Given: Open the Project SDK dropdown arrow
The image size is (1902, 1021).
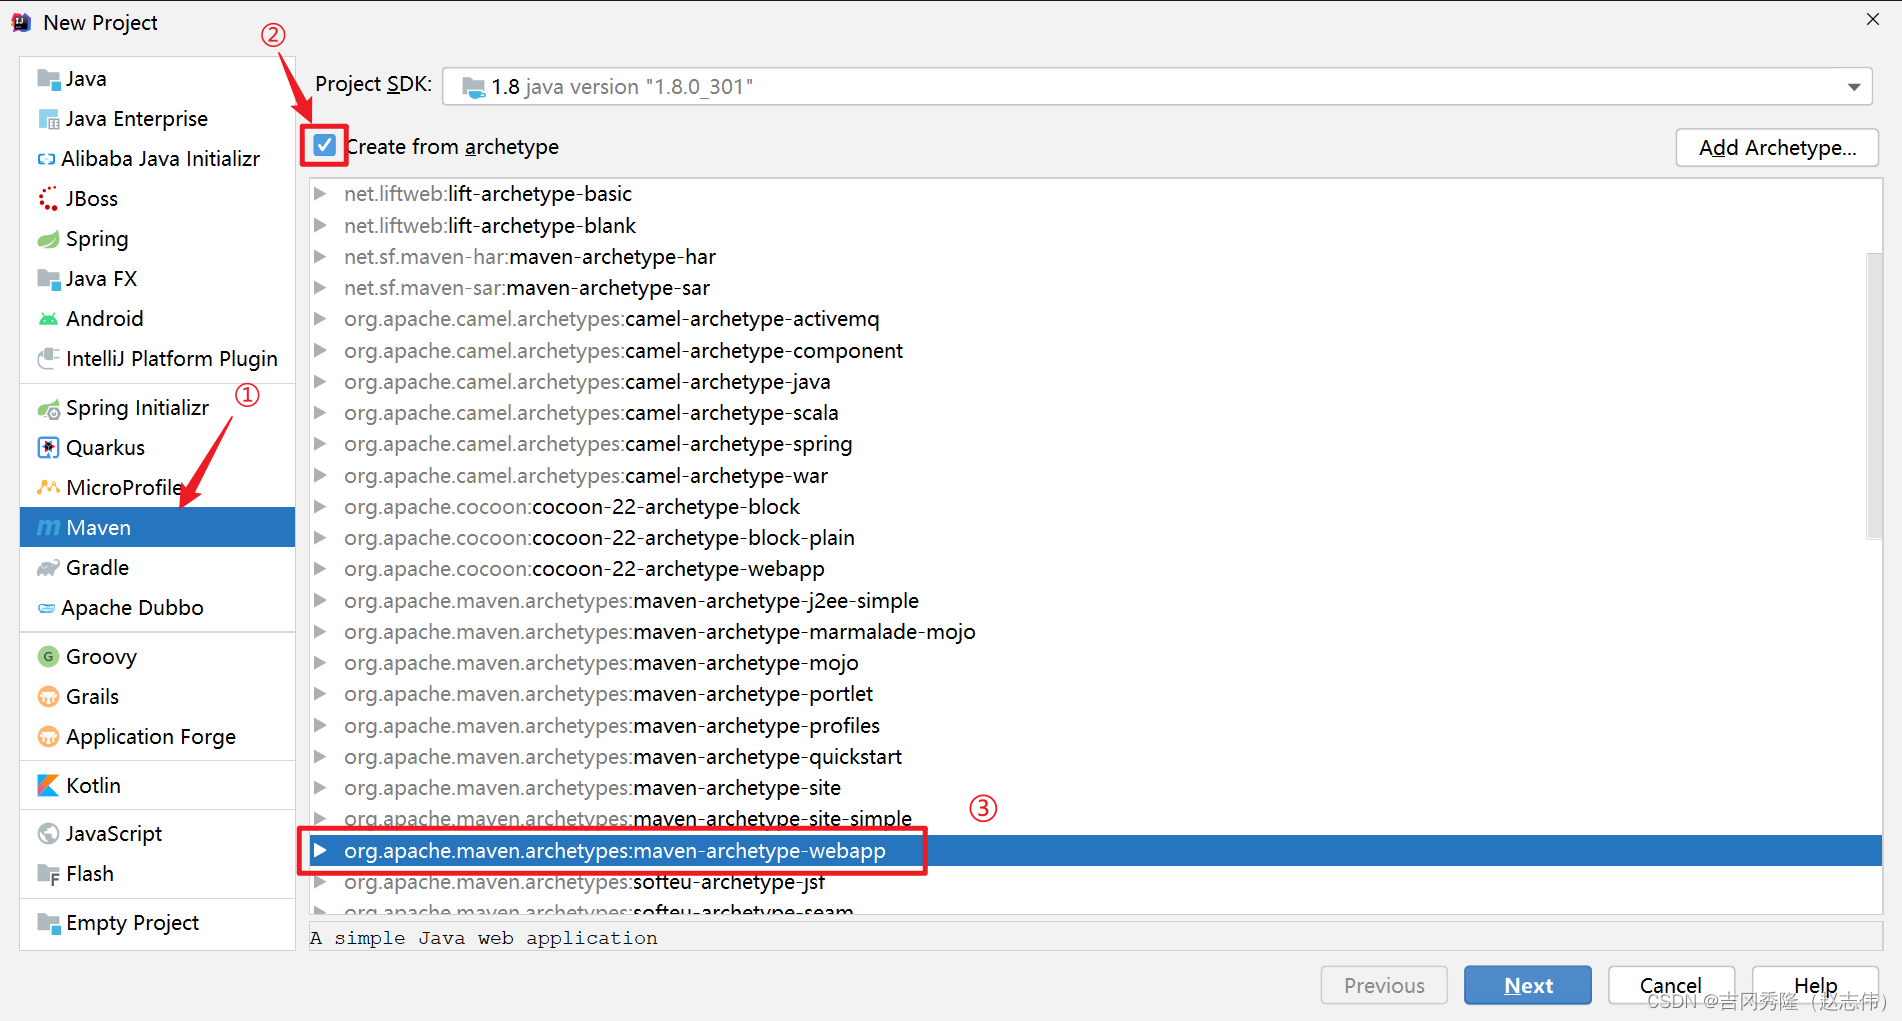Looking at the screenshot, I should (1854, 87).
